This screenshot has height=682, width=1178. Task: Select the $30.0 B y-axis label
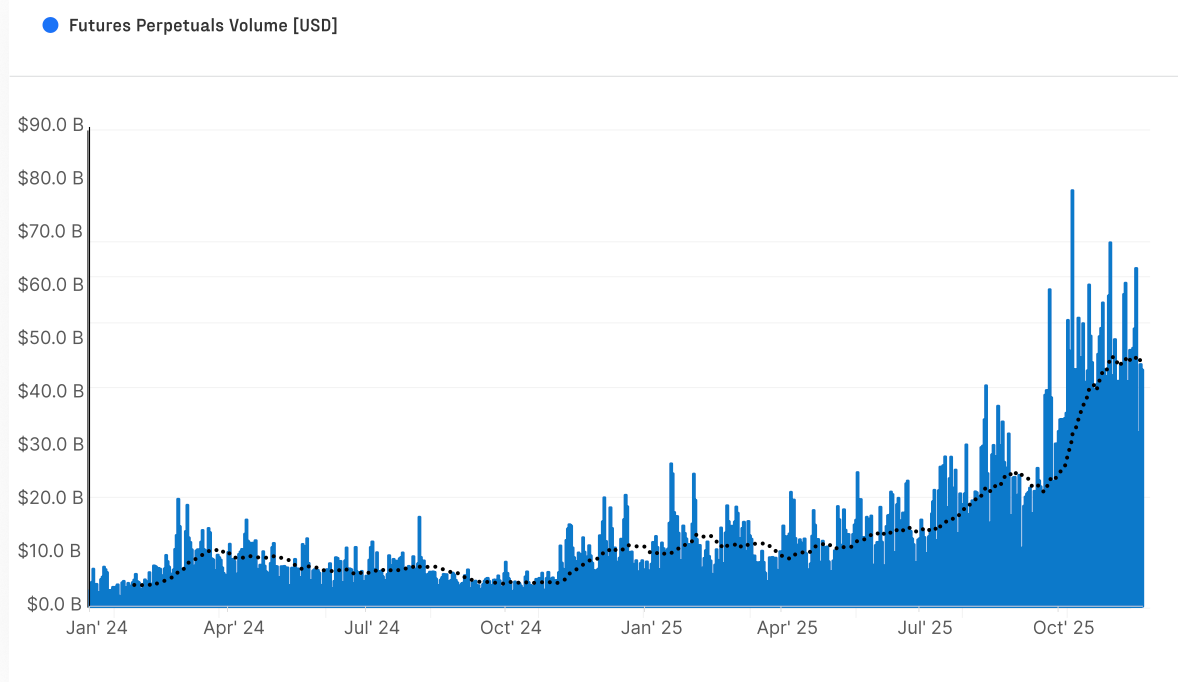click(50, 445)
